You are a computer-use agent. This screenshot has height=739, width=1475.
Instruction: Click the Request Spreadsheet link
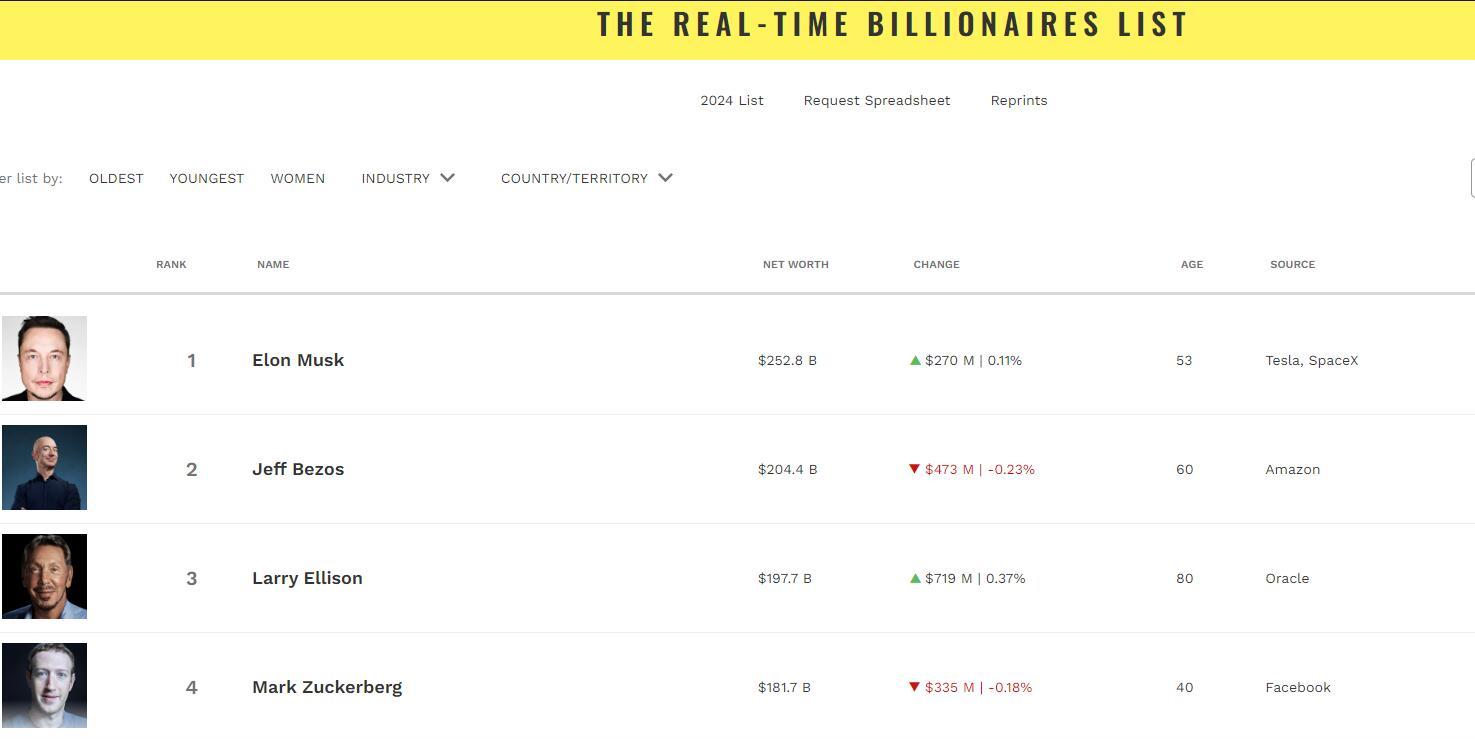(877, 100)
